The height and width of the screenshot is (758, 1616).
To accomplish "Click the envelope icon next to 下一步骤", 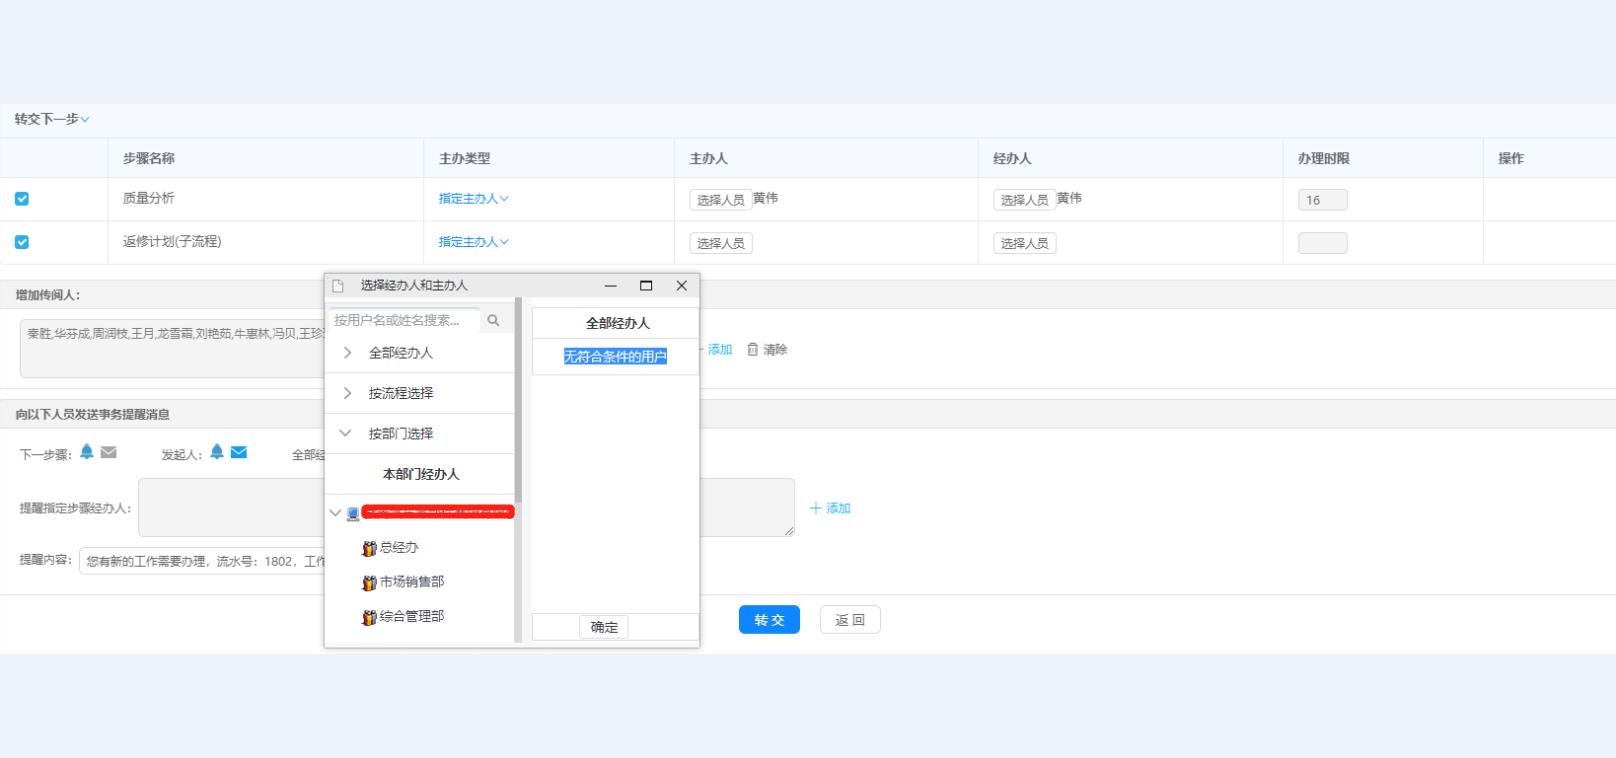I will tap(109, 452).
